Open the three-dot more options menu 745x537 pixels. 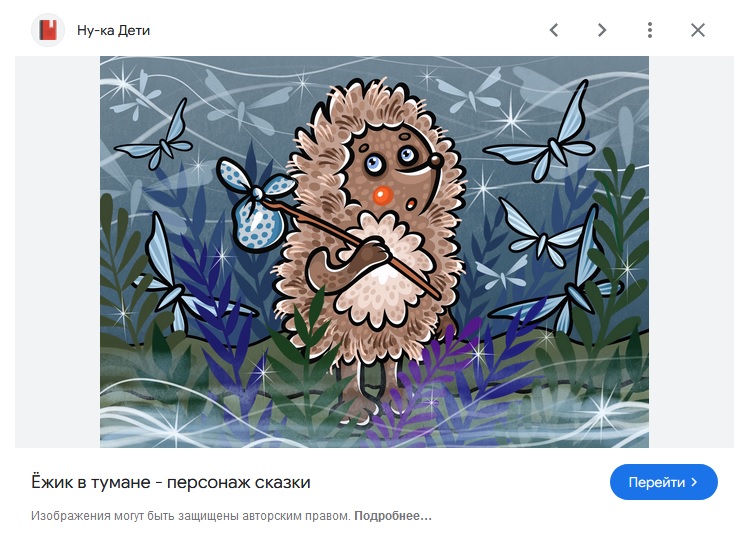(x=649, y=30)
